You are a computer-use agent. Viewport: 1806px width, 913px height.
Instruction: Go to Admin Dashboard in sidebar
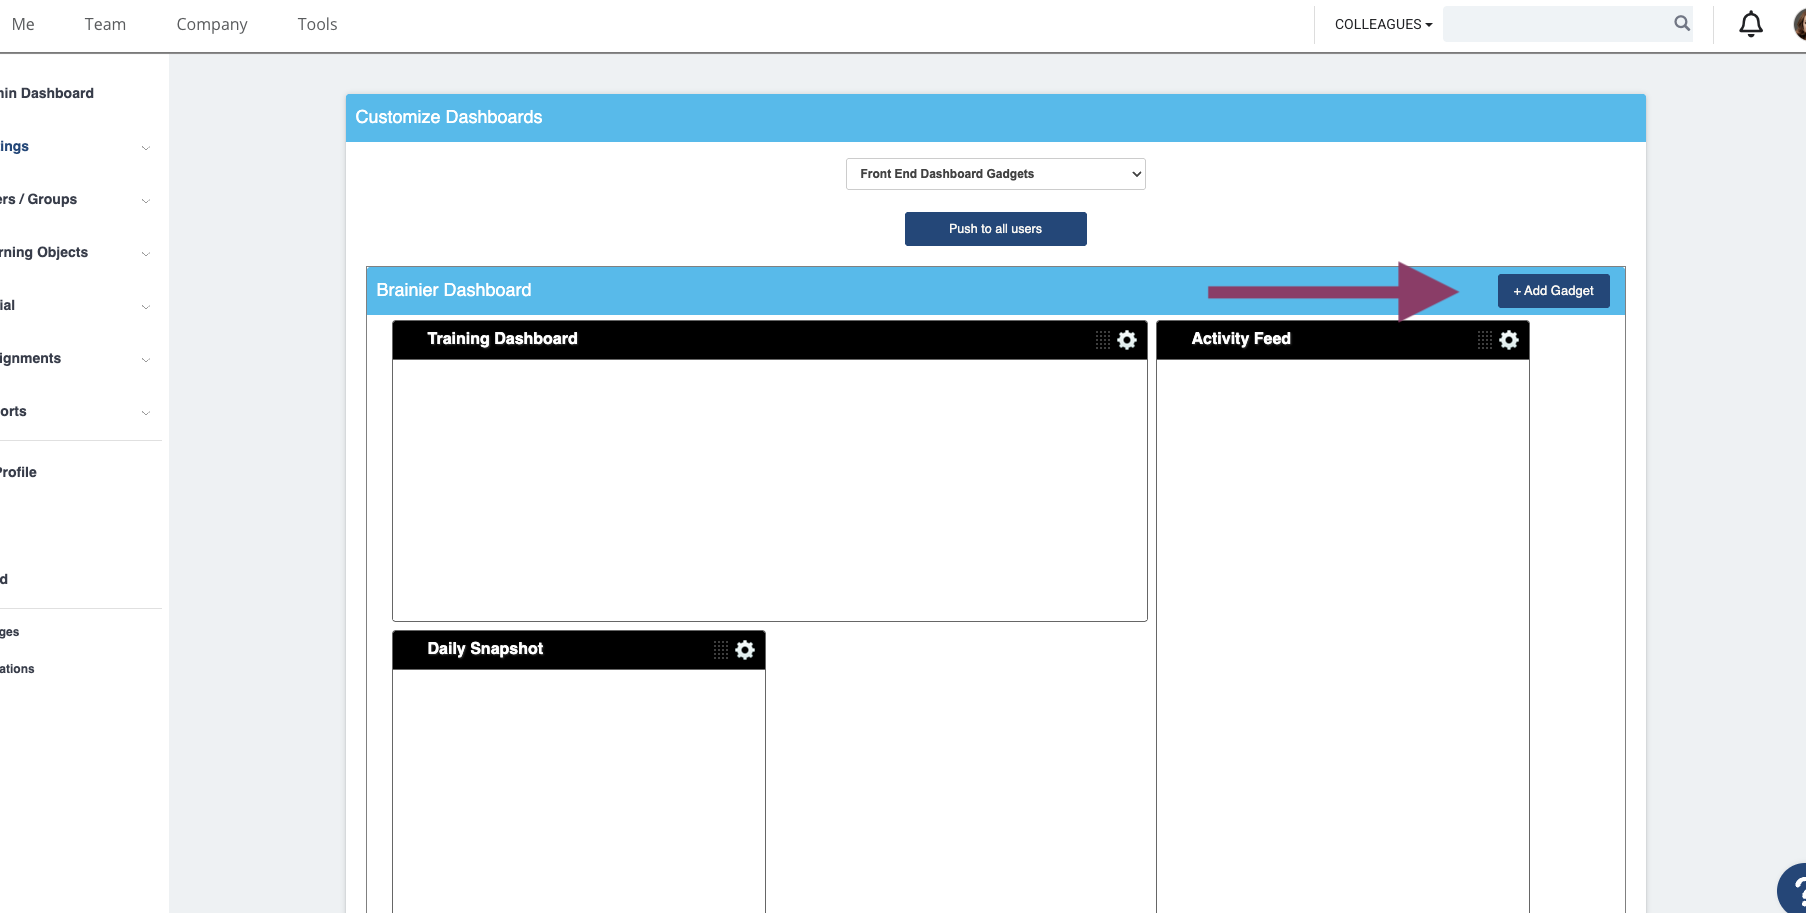[x=47, y=93]
